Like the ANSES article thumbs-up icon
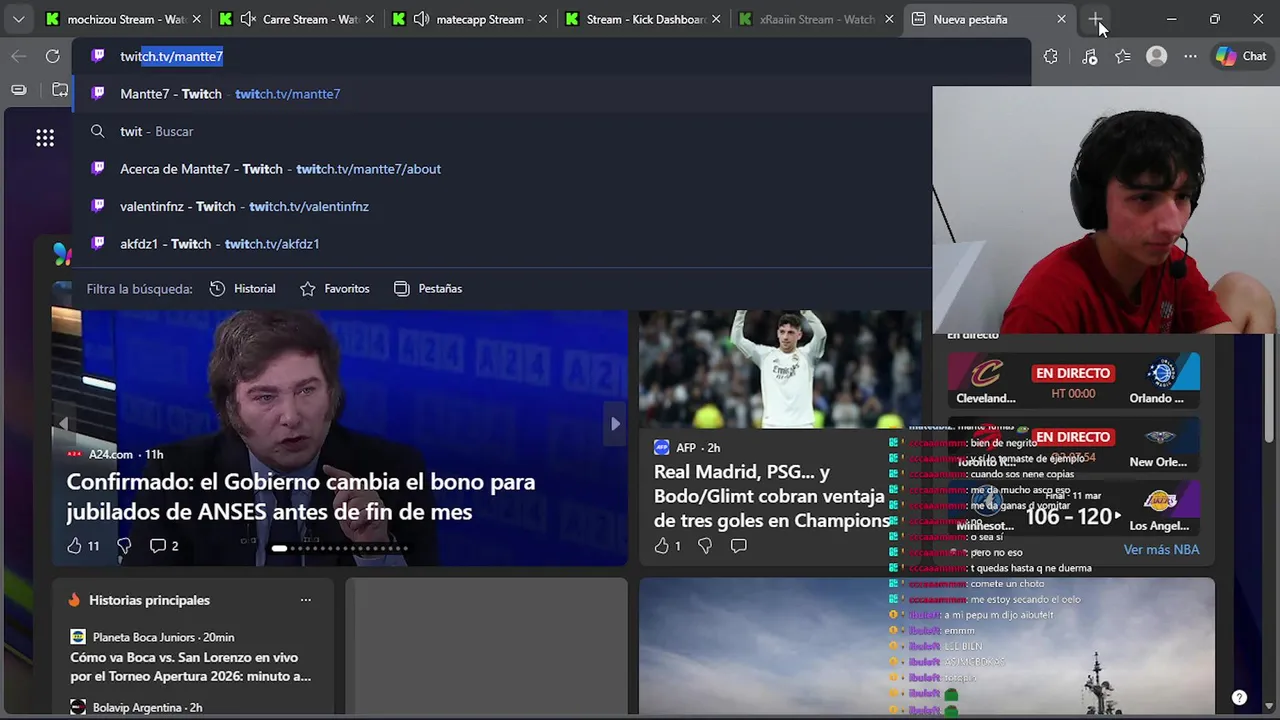The height and width of the screenshot is (720, 1280). (74, 545)
